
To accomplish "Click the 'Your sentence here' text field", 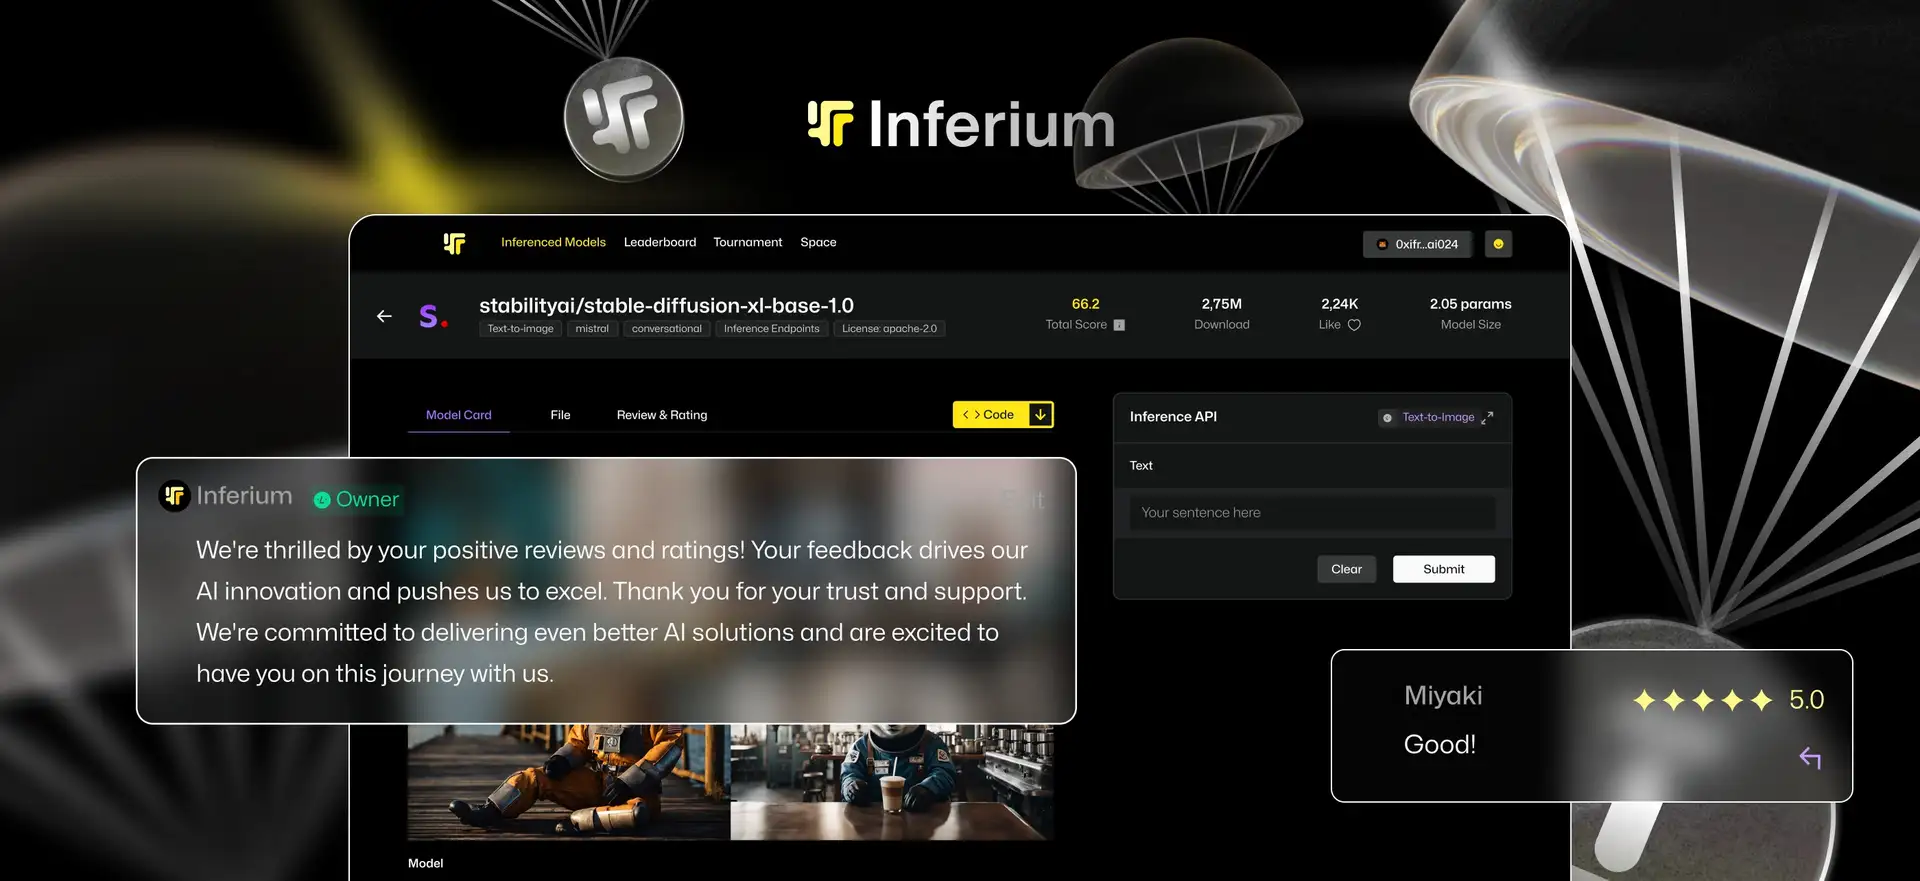I will click(x=1312, y=513).
